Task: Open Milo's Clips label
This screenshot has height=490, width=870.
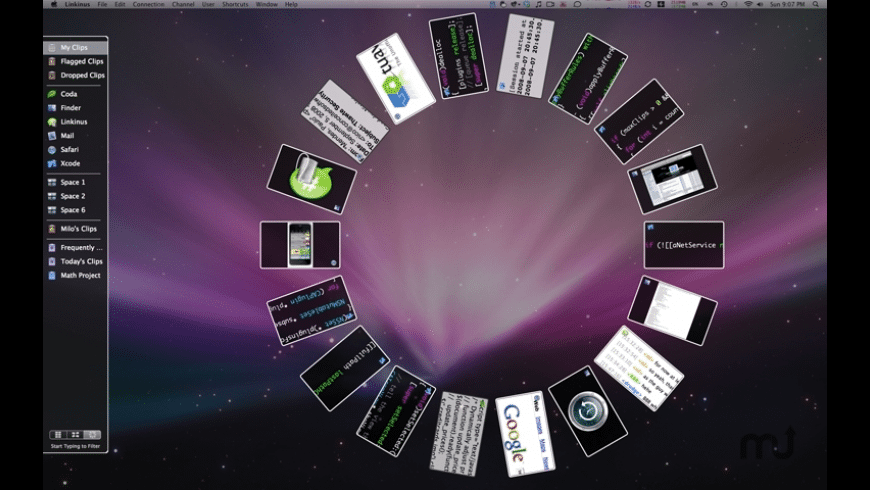Action: (78, 229)
